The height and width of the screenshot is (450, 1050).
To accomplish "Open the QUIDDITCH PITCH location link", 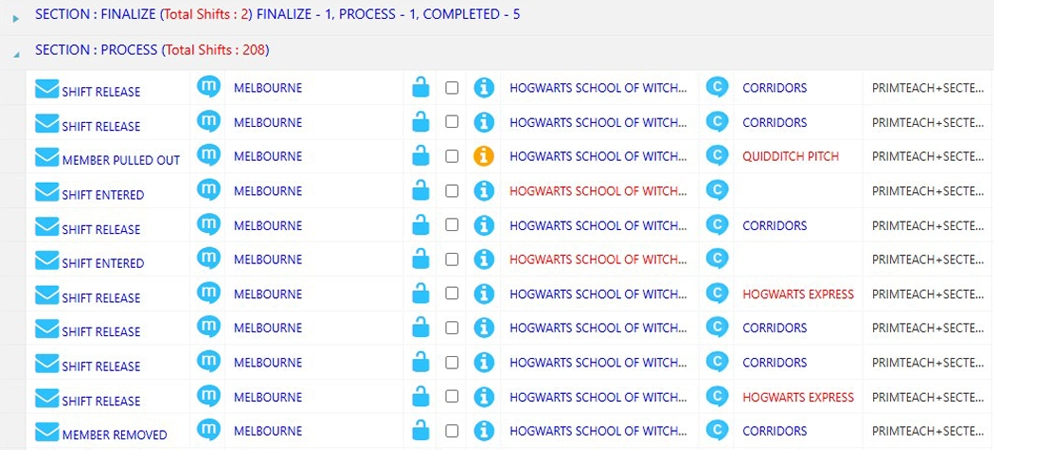I will [790, 157].
